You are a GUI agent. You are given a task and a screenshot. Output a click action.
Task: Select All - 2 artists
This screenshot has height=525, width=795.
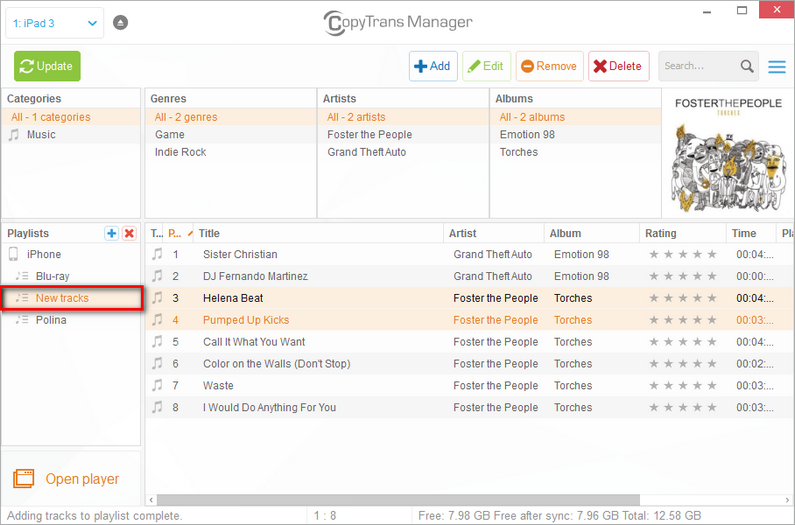tap(403, 117)
